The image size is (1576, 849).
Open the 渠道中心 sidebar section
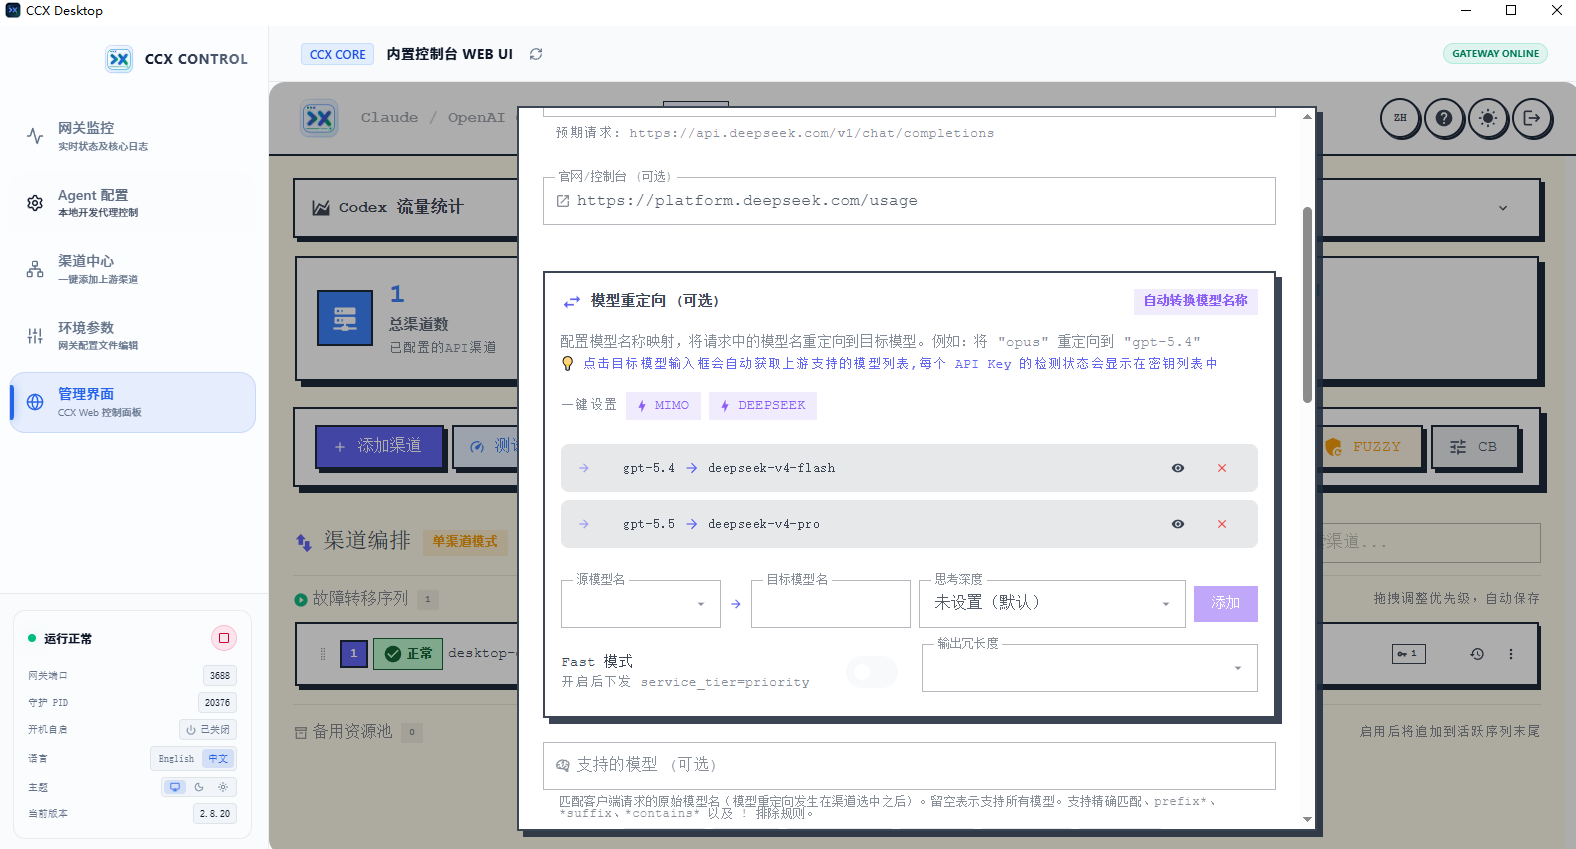[x=132, y=269]
